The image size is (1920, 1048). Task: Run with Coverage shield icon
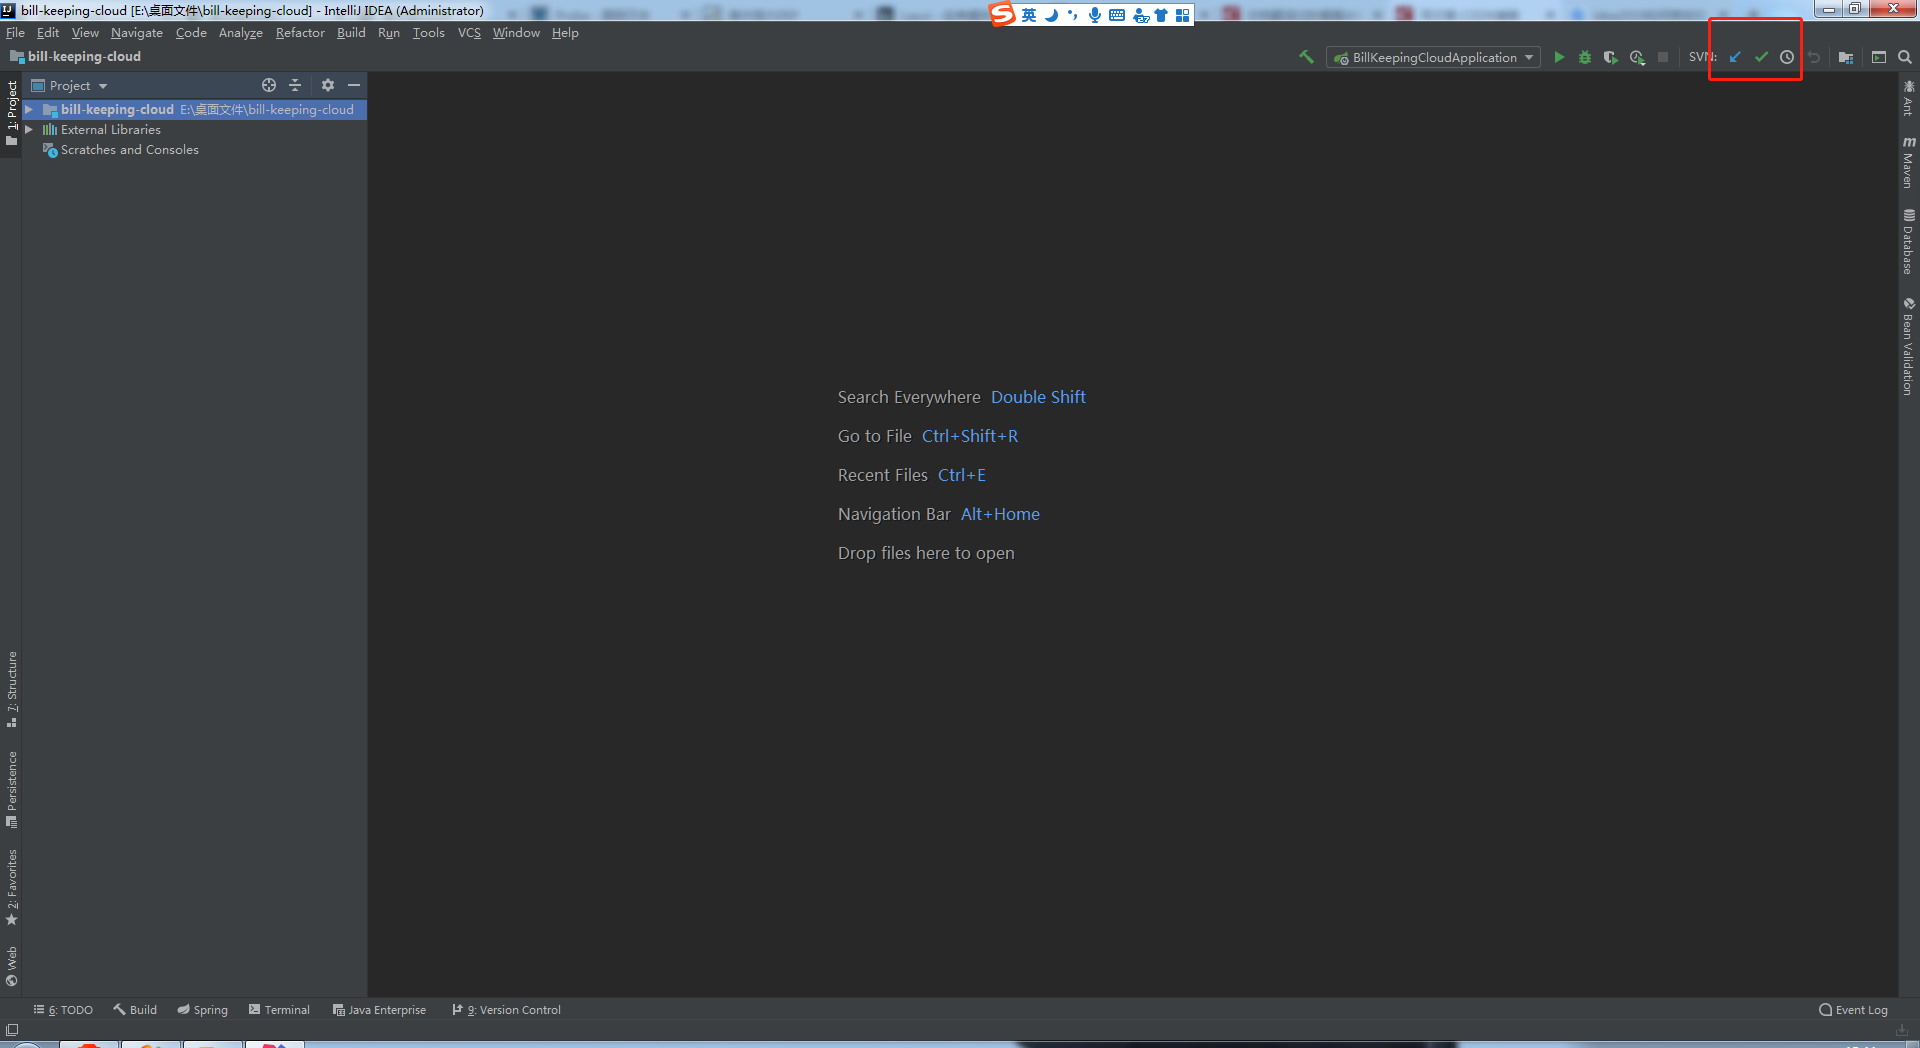click(x=1611, y=57)
